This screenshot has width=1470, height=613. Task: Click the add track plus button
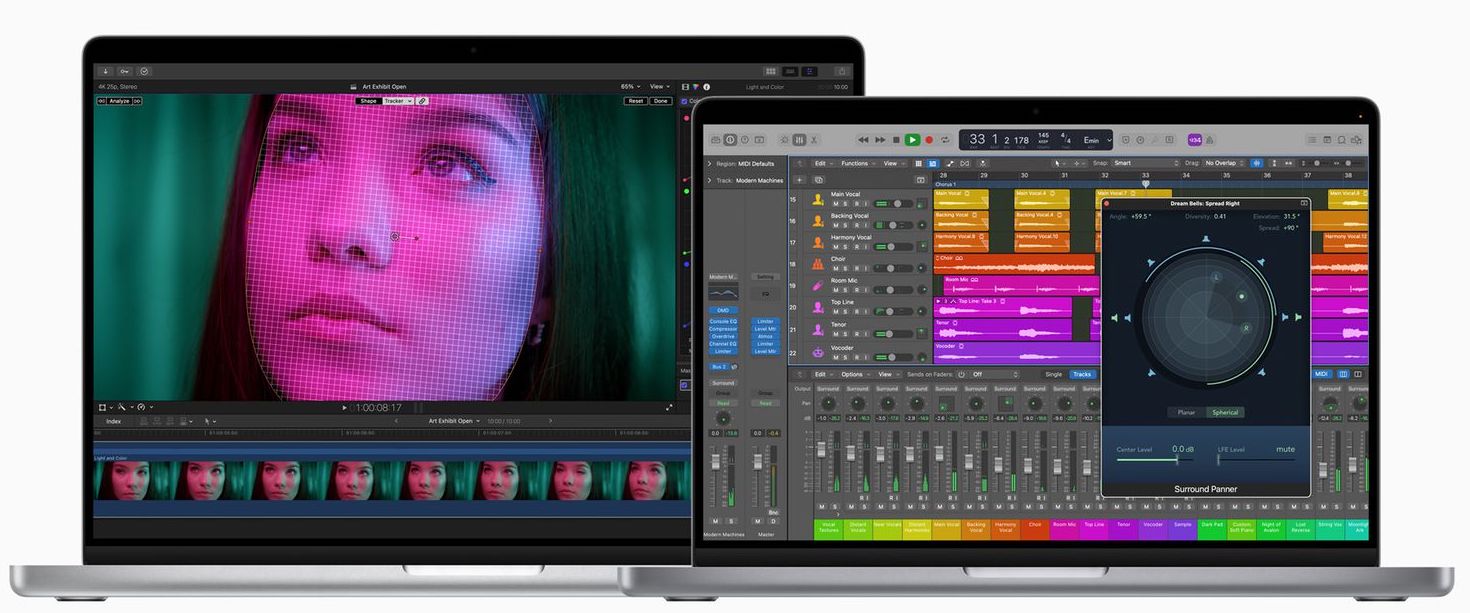pos(799,180)
